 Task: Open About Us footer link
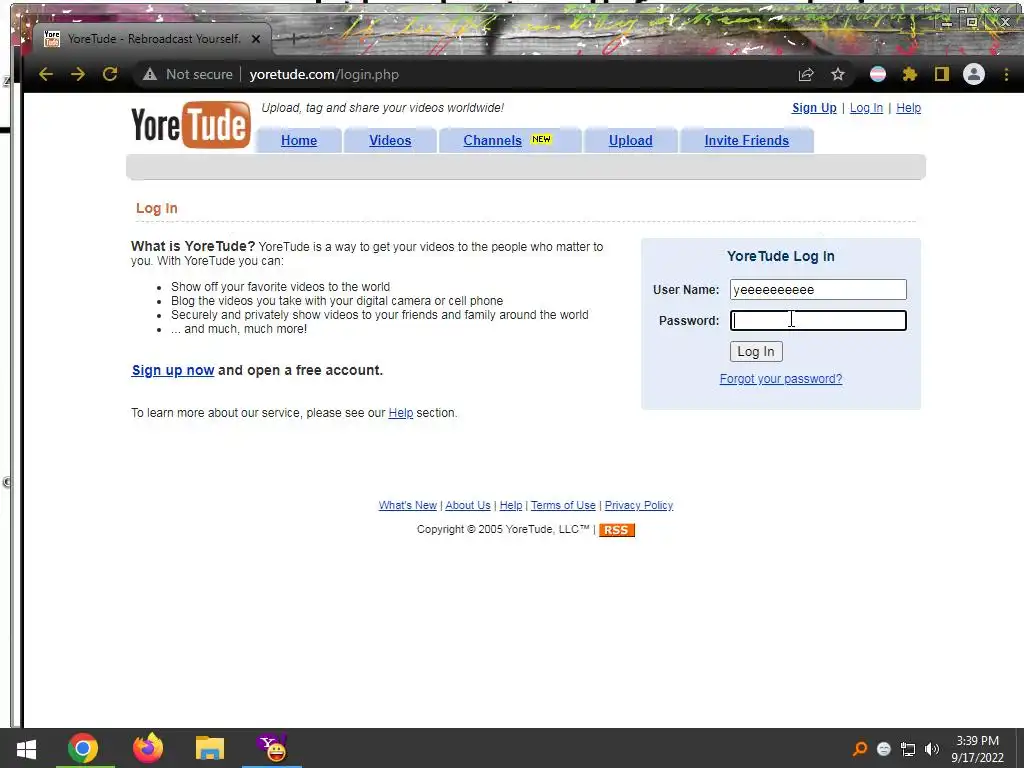point(468,505)
